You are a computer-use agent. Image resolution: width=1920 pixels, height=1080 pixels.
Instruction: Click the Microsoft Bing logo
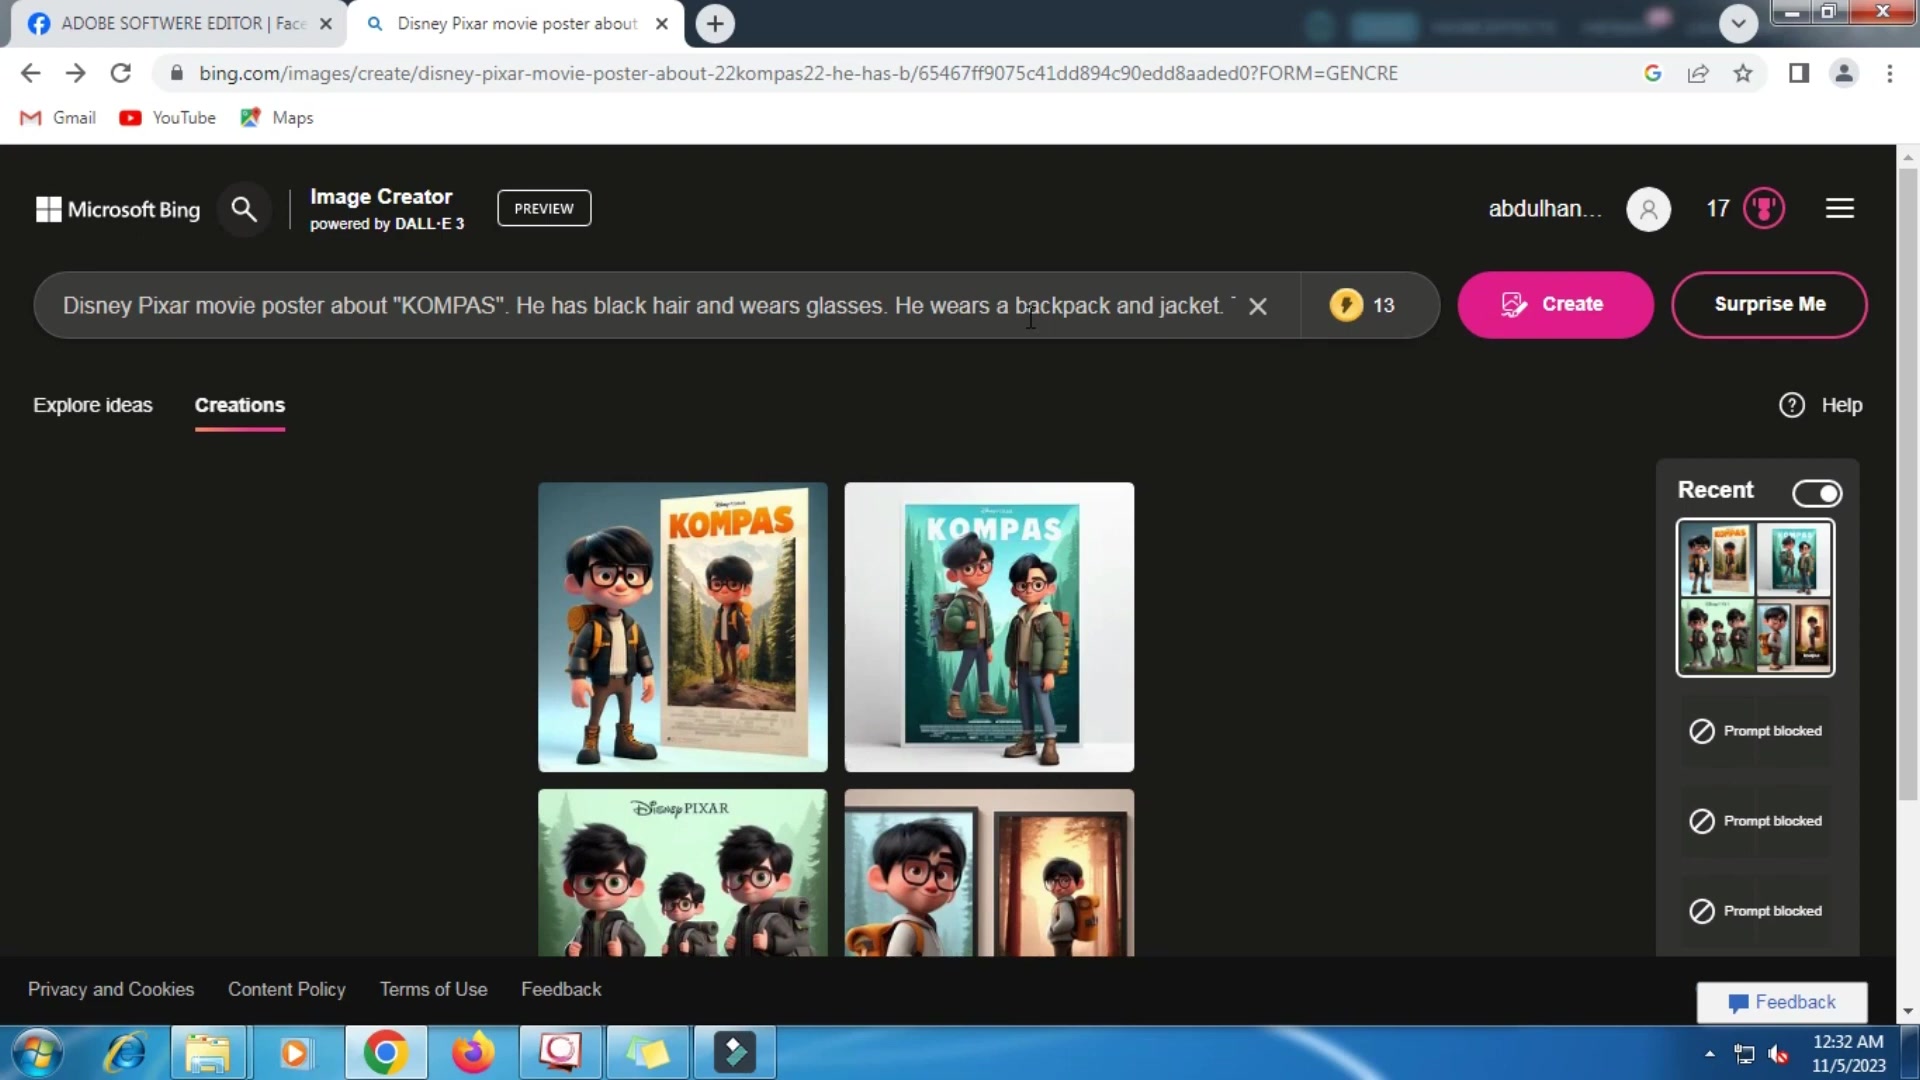coord(116,209)
